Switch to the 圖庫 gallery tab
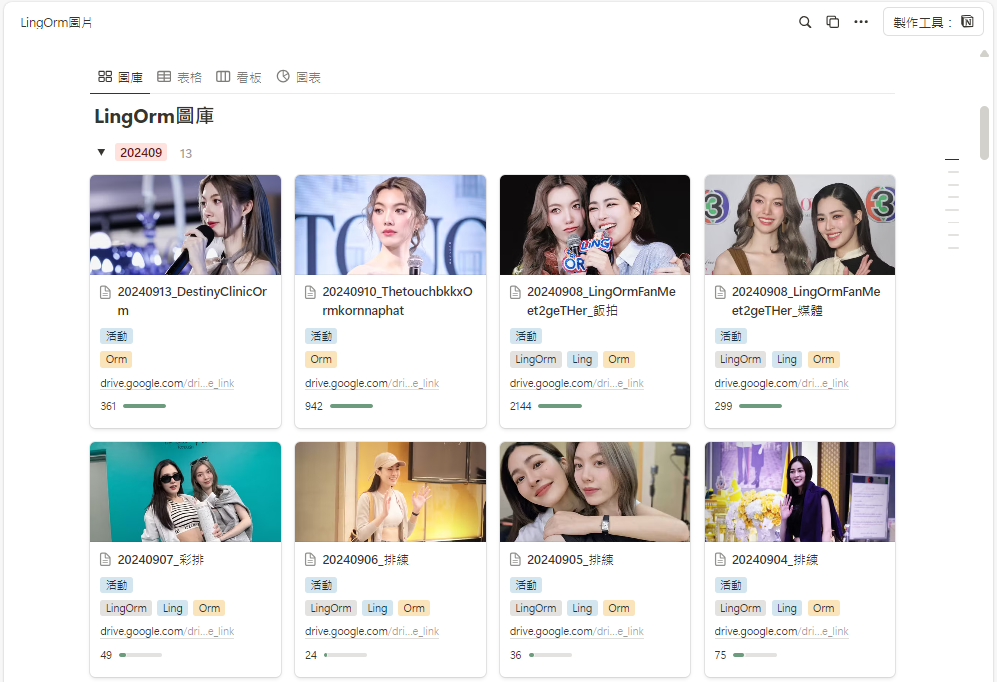997x682 pixels. 120,78
